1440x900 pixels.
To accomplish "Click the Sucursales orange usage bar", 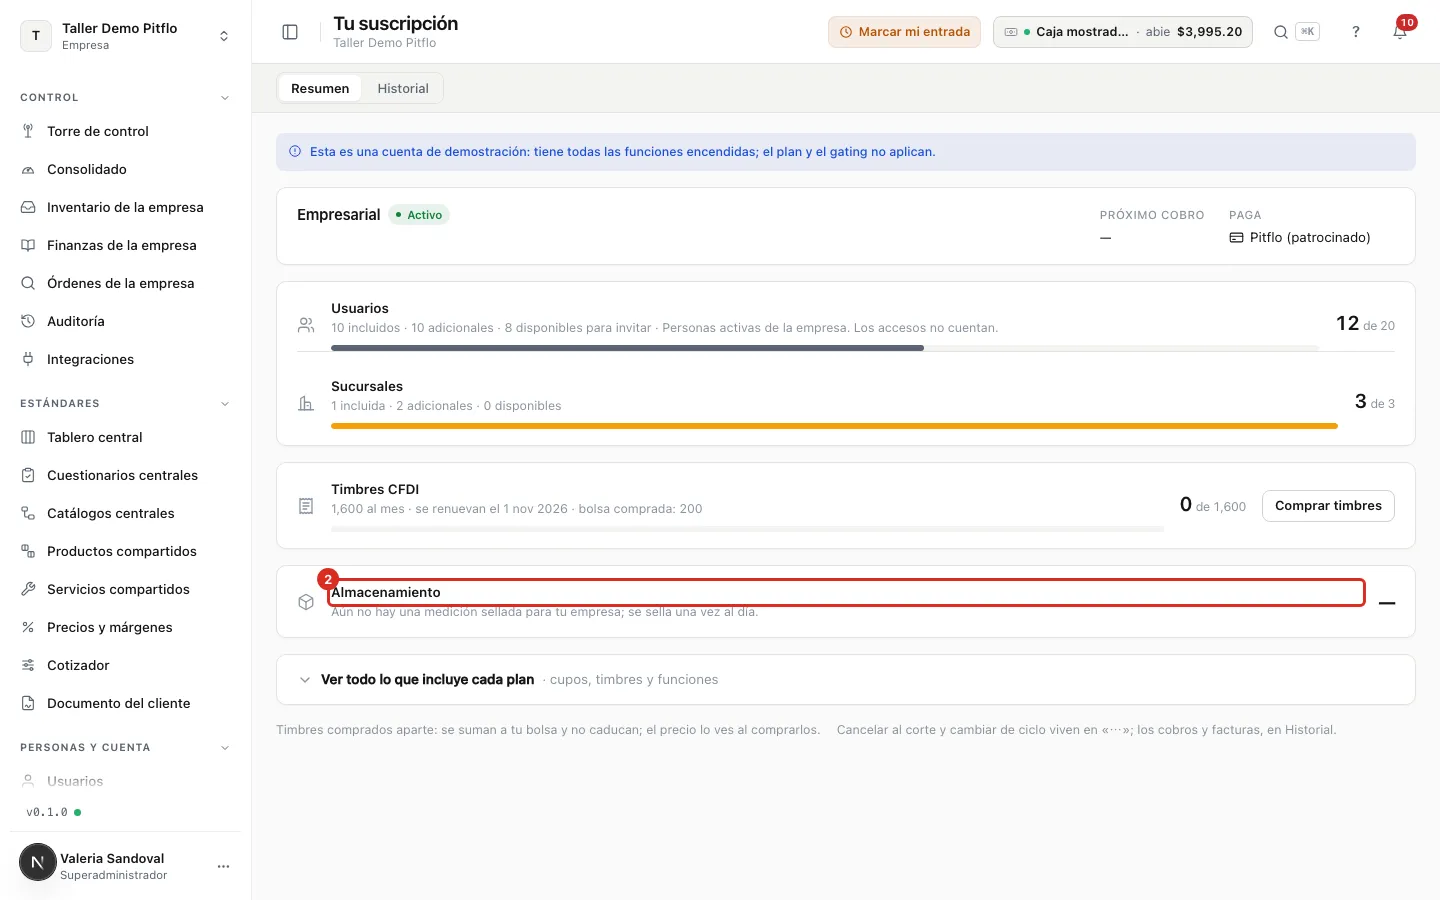I will click(x=834, y=426).
